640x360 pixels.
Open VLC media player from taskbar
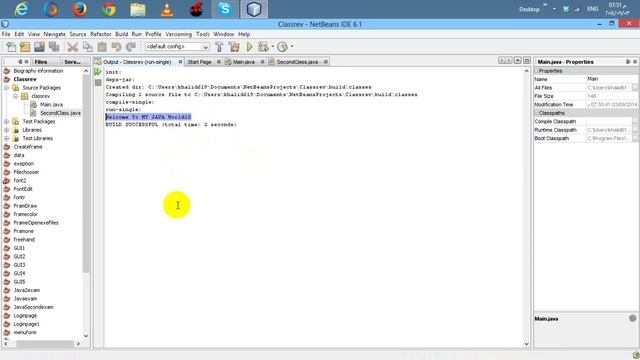pos(167,9)
